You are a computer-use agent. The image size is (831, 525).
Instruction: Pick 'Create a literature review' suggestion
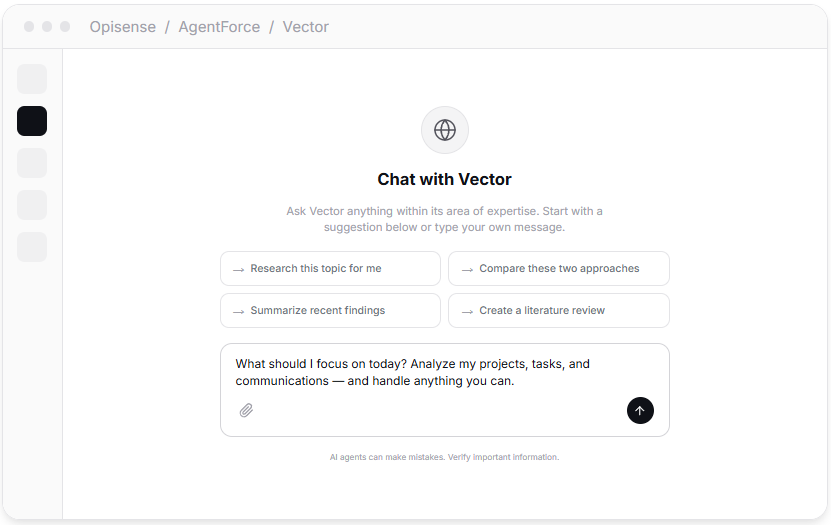(558, 310)
